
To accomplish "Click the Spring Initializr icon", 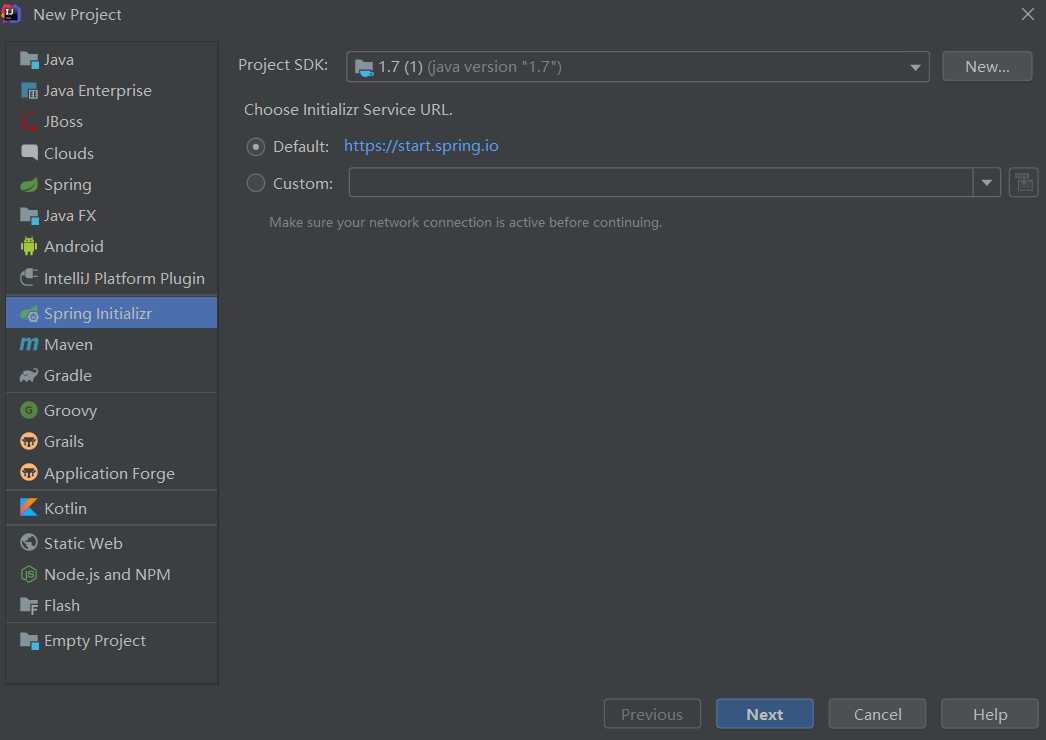I will 29,314.
